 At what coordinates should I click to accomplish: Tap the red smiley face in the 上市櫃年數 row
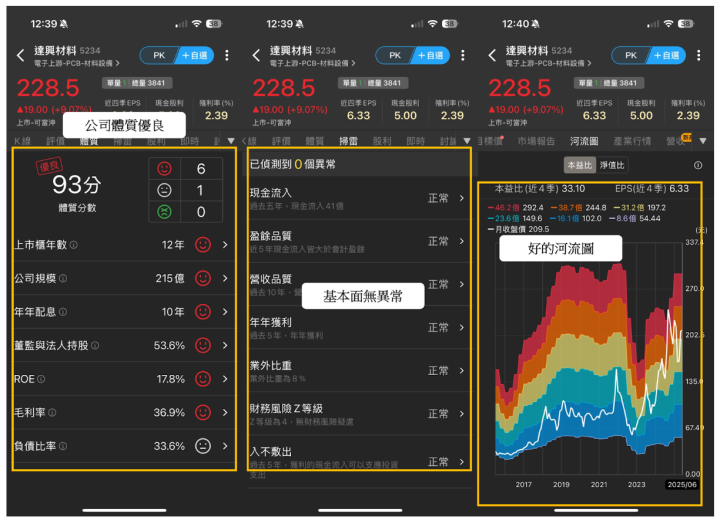tap(203, 245)
